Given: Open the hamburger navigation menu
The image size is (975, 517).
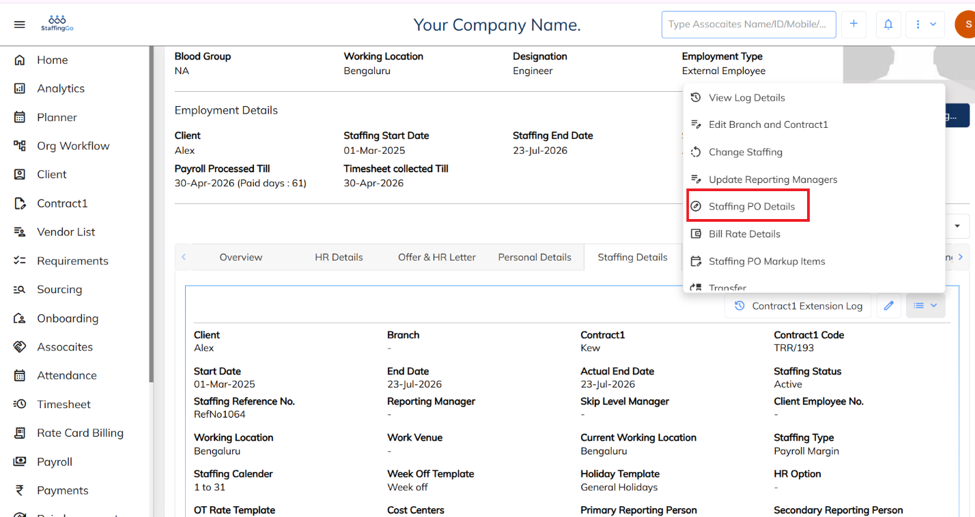Looking at the screenshot, I should tap(19, 24).
